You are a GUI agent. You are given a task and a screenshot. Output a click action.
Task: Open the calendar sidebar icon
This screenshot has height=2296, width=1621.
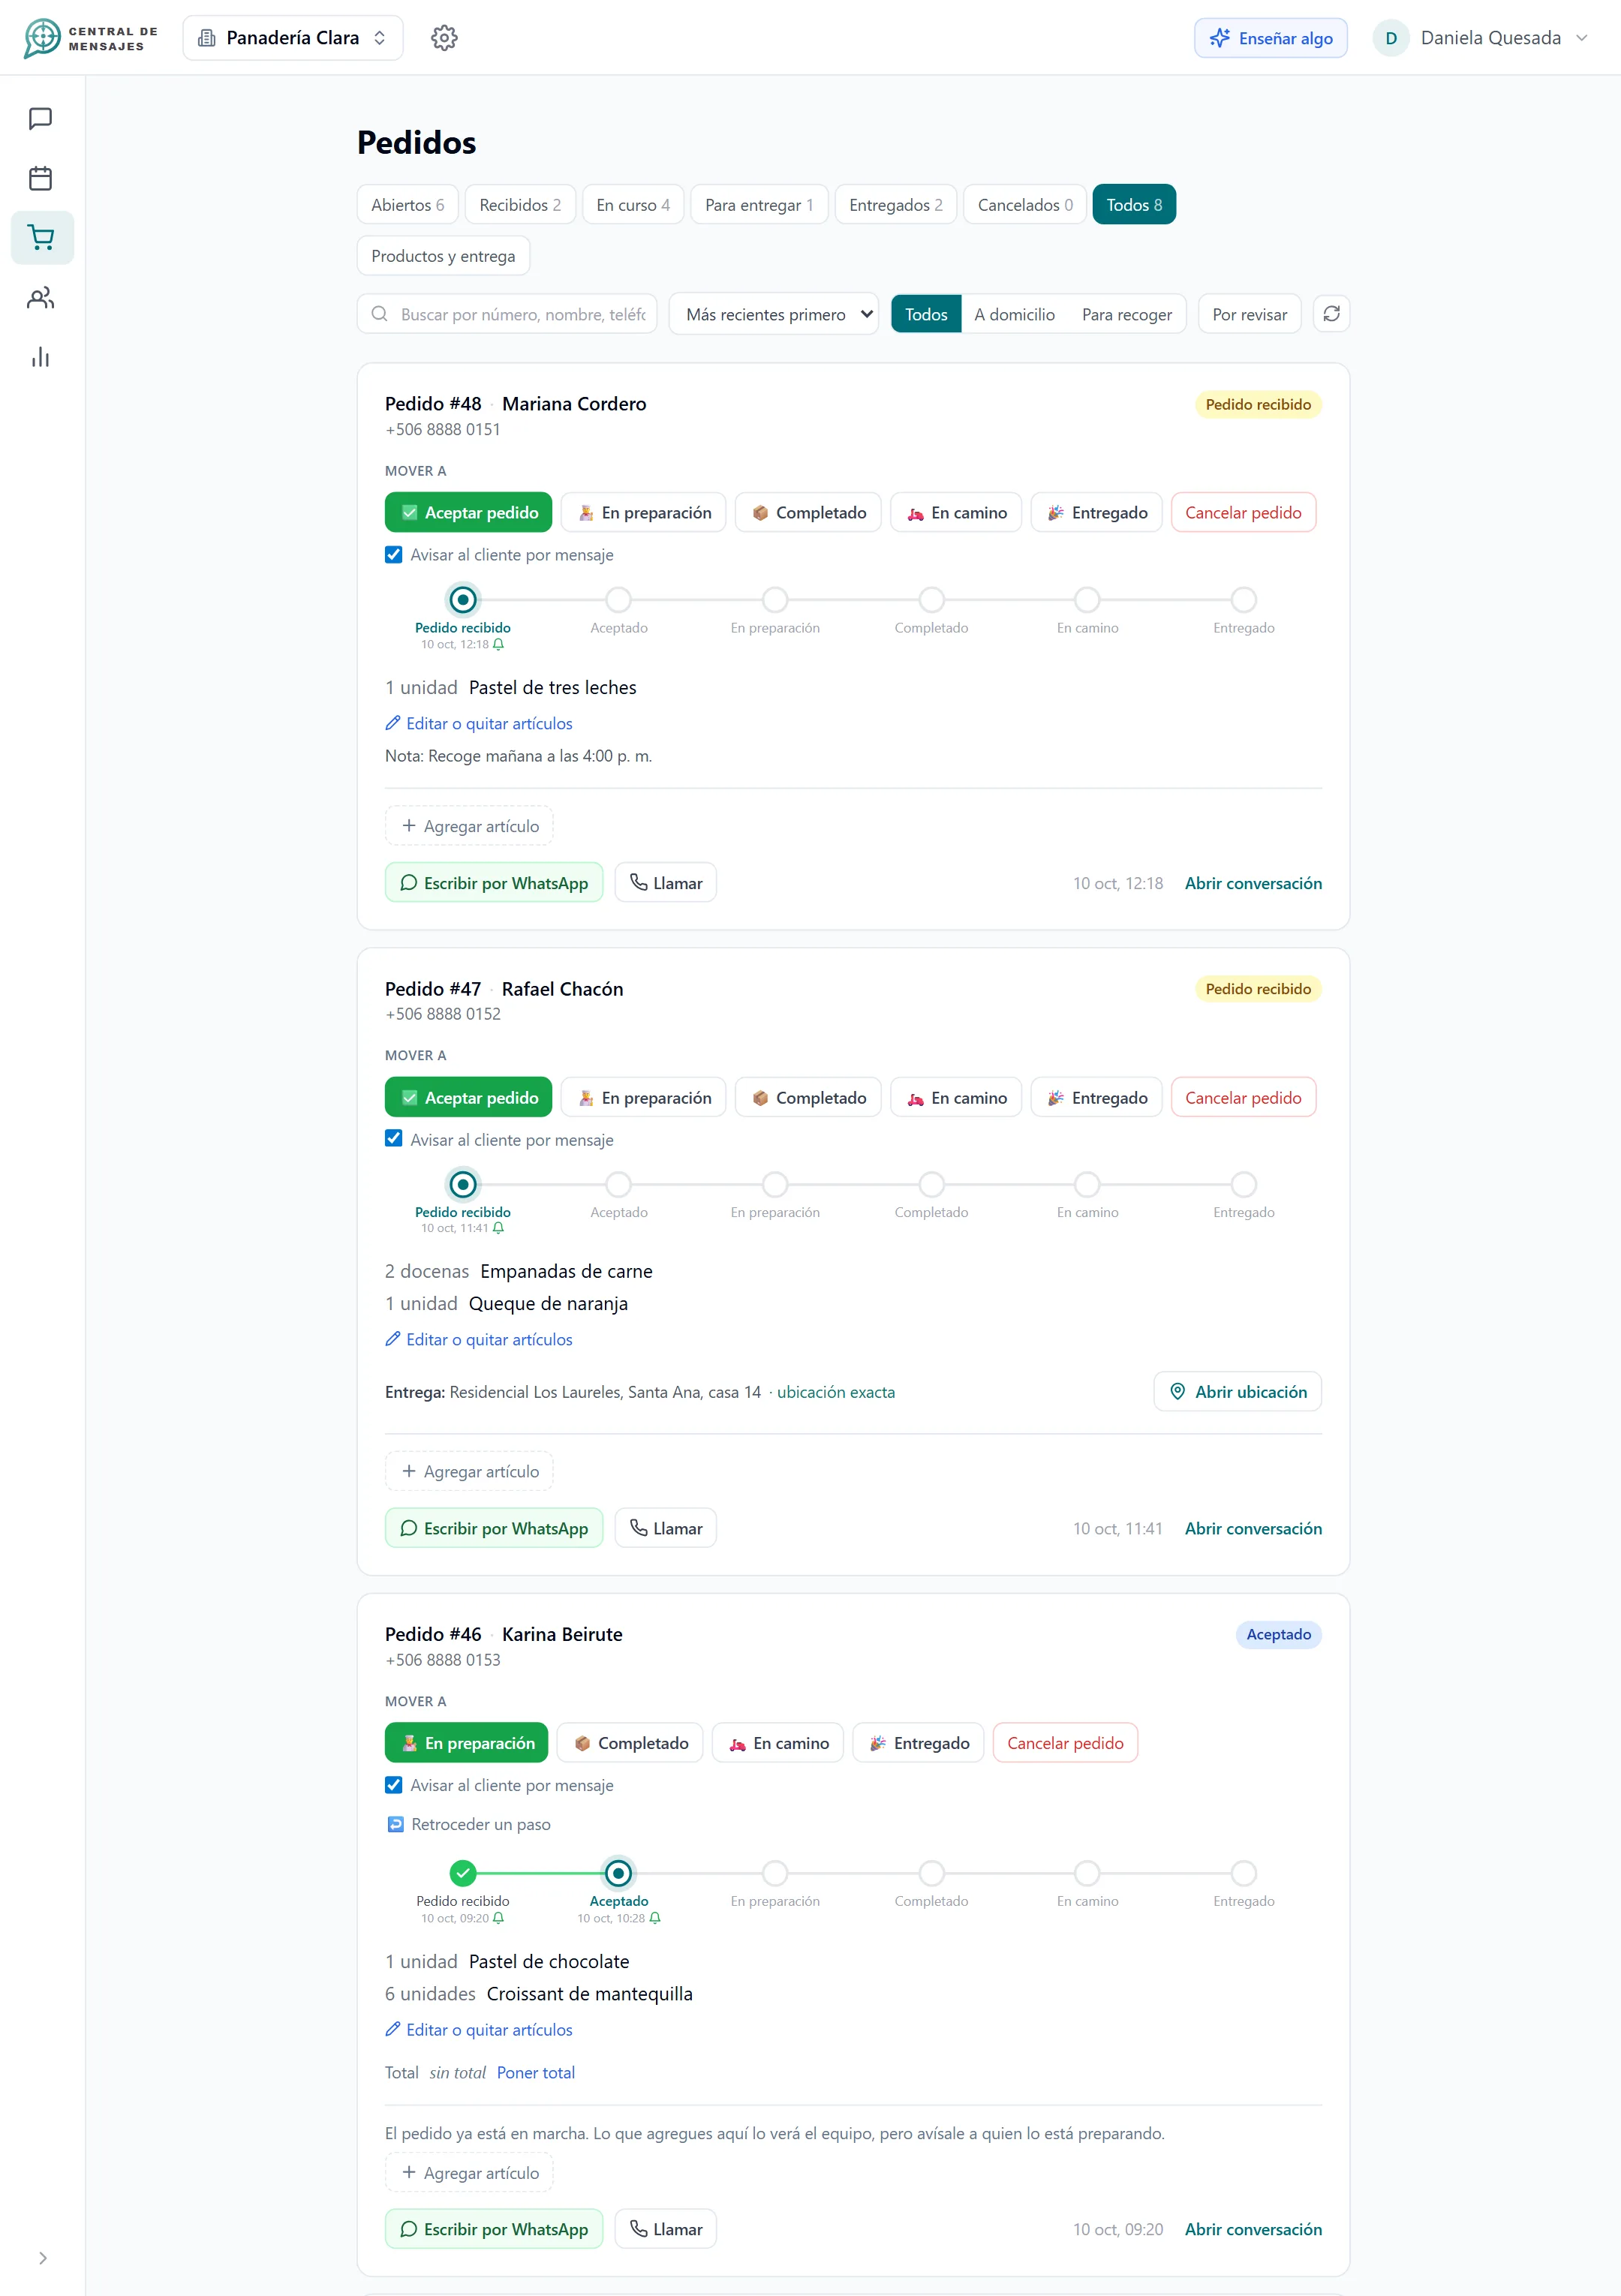pos(41,179)
